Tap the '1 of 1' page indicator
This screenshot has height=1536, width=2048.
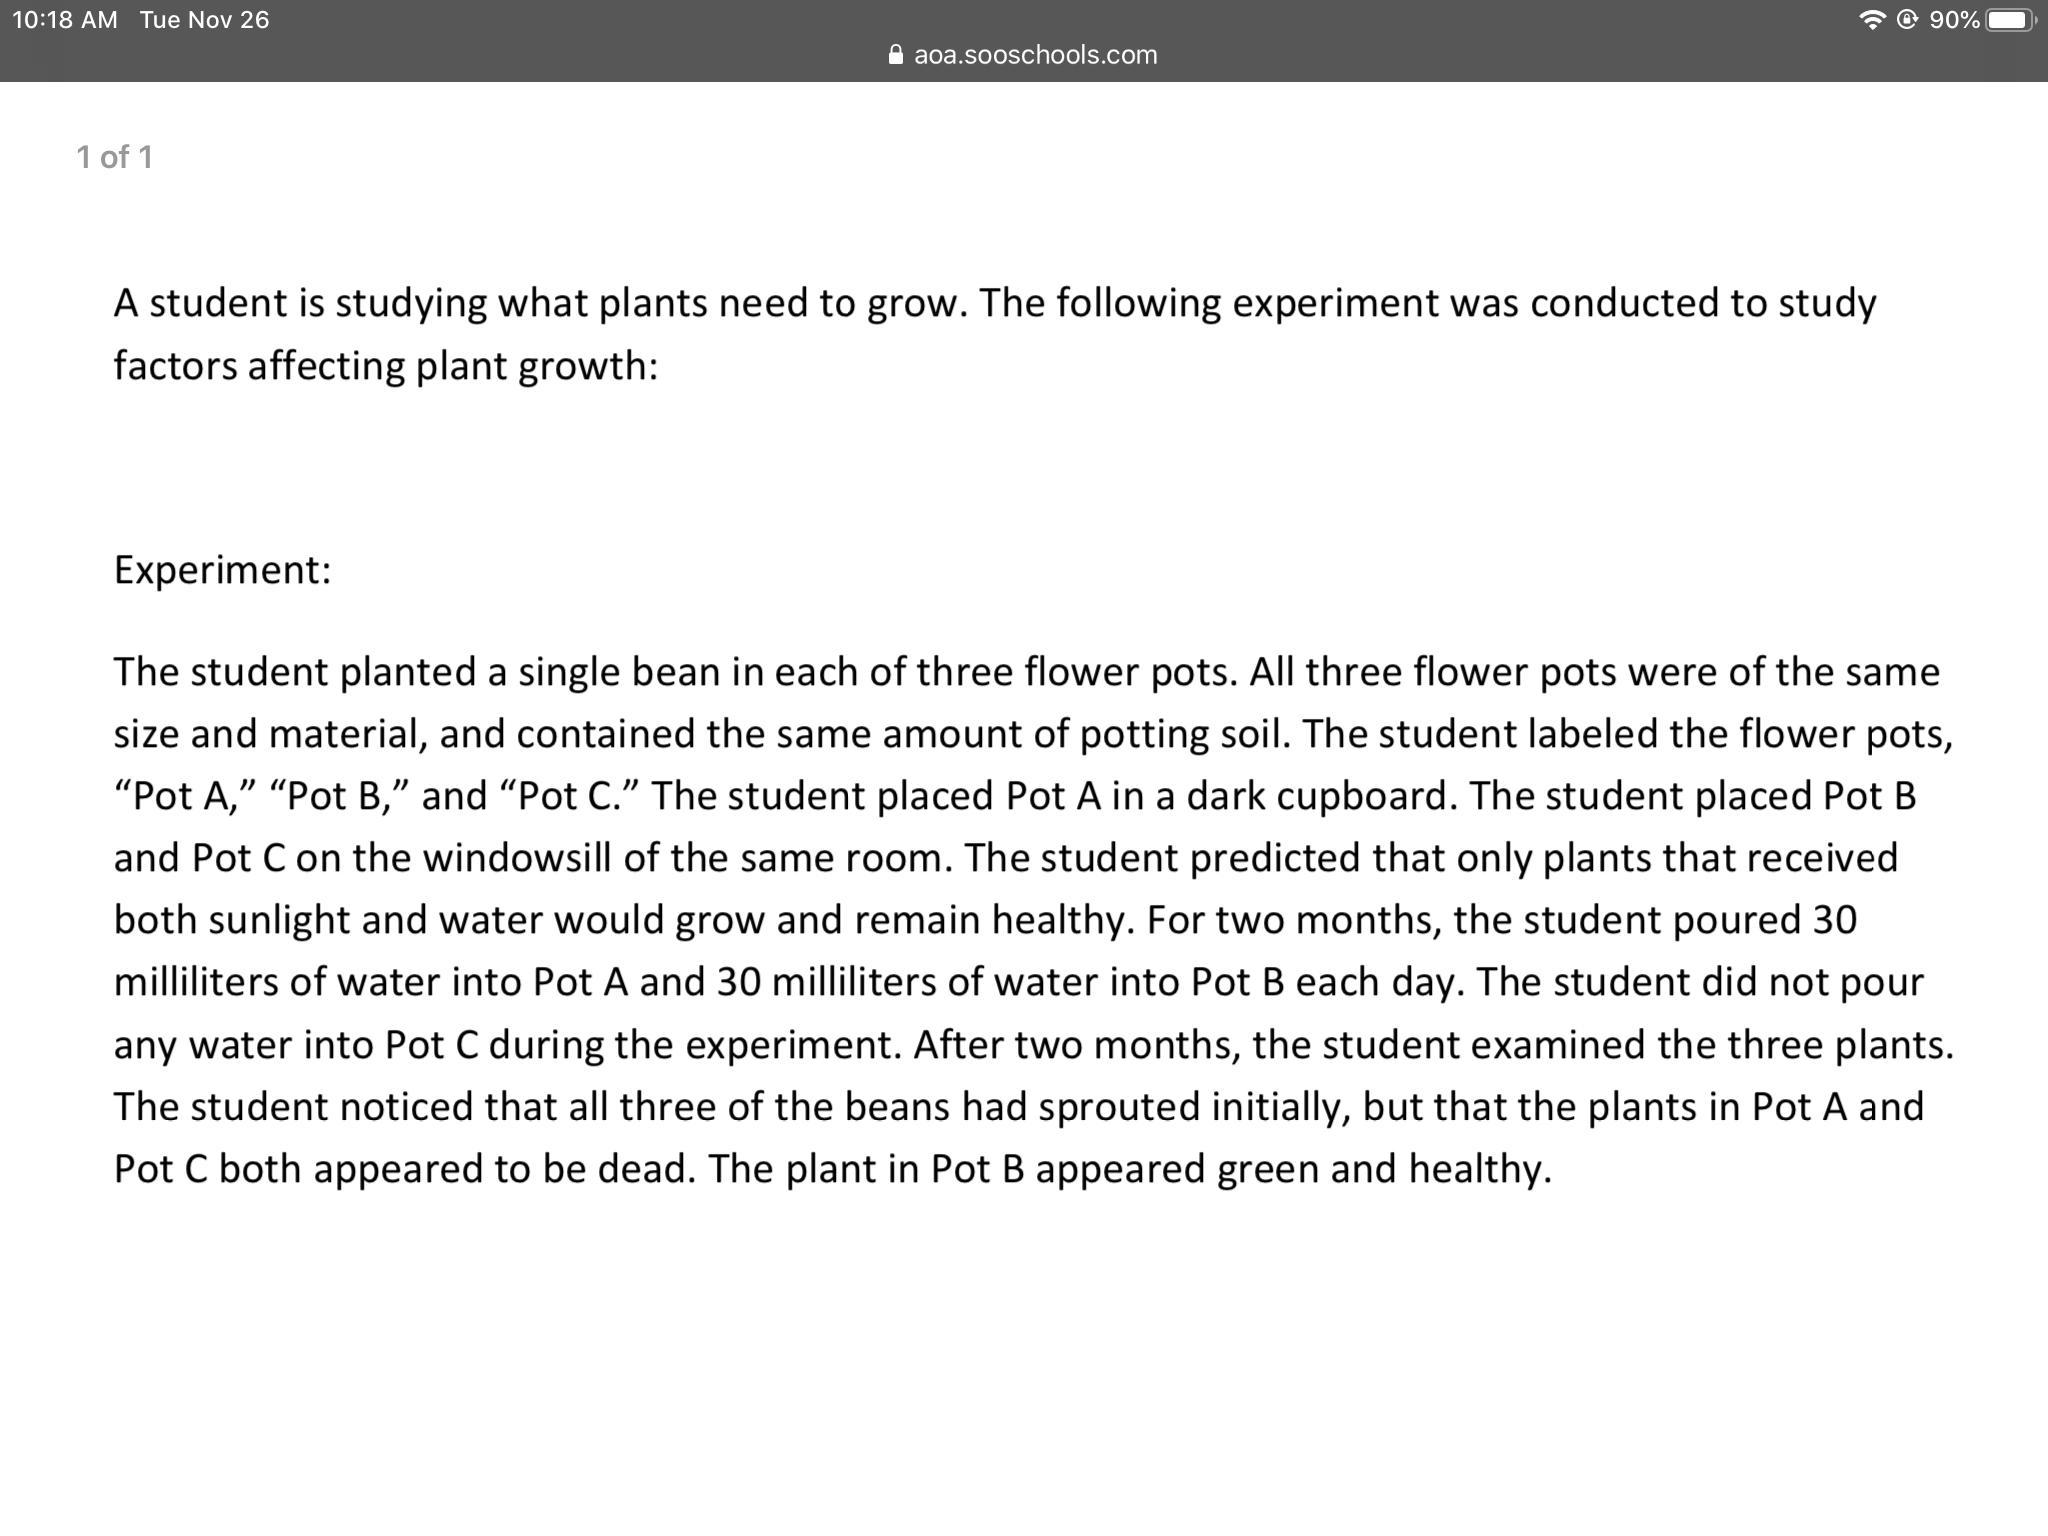[115, 157]
